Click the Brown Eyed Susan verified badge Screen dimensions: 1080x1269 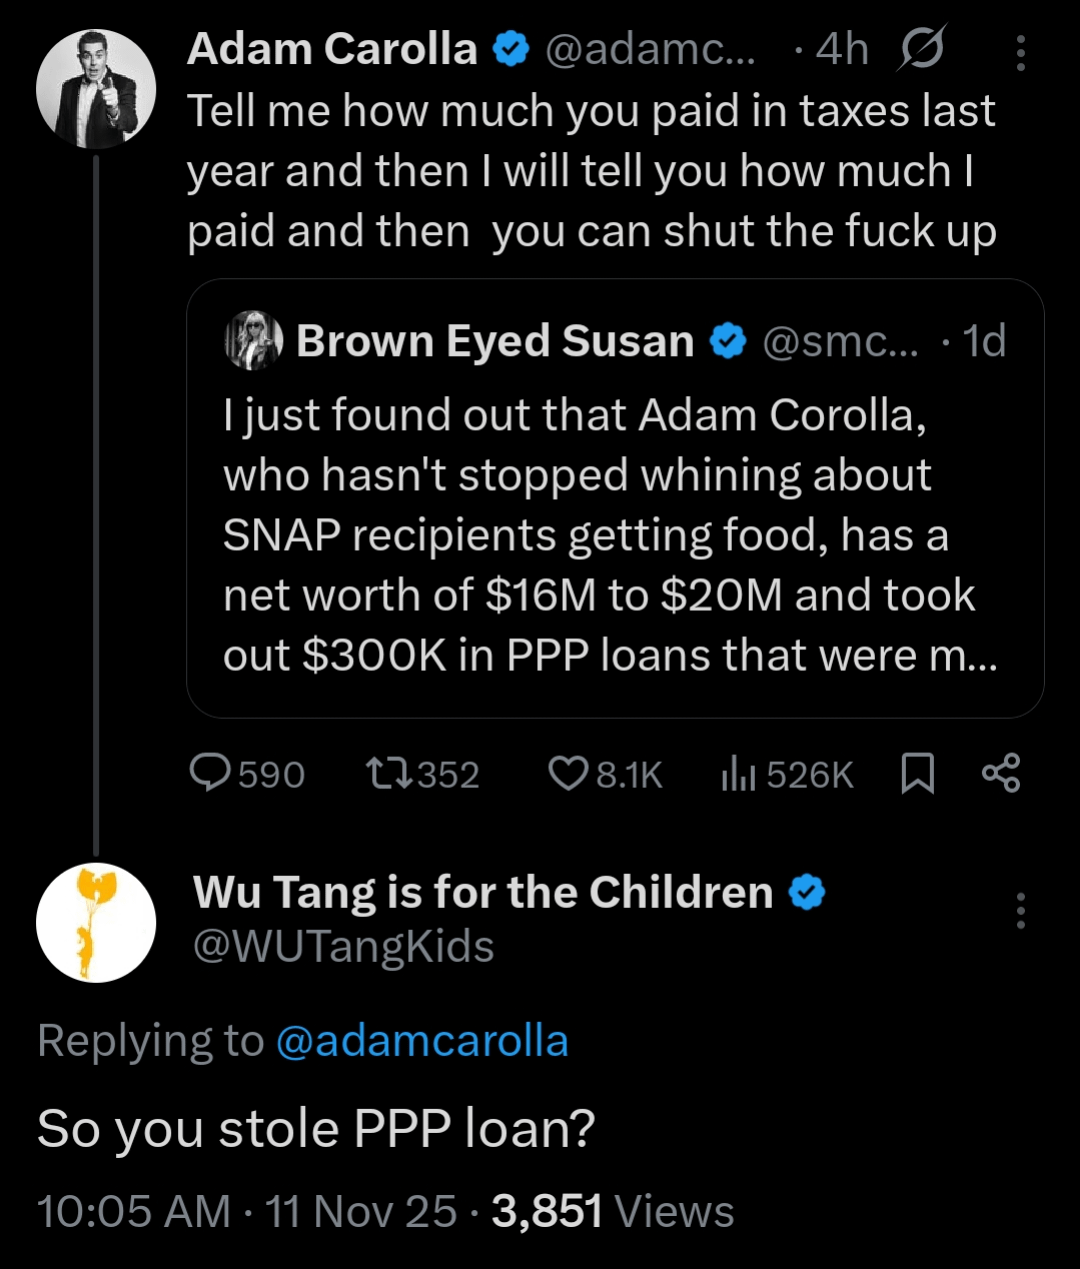(x=728, y=342)
